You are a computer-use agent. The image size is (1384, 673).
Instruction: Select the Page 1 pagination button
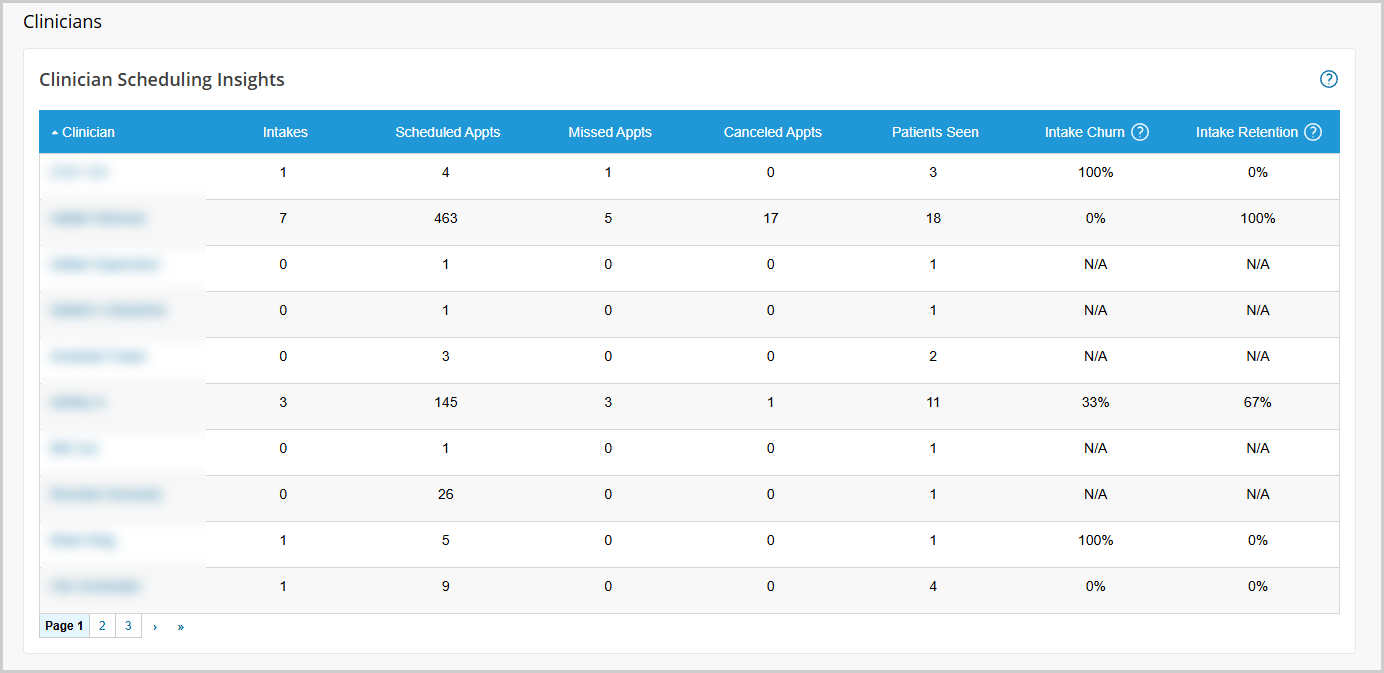pyautogui.click(x=64, y=626)
